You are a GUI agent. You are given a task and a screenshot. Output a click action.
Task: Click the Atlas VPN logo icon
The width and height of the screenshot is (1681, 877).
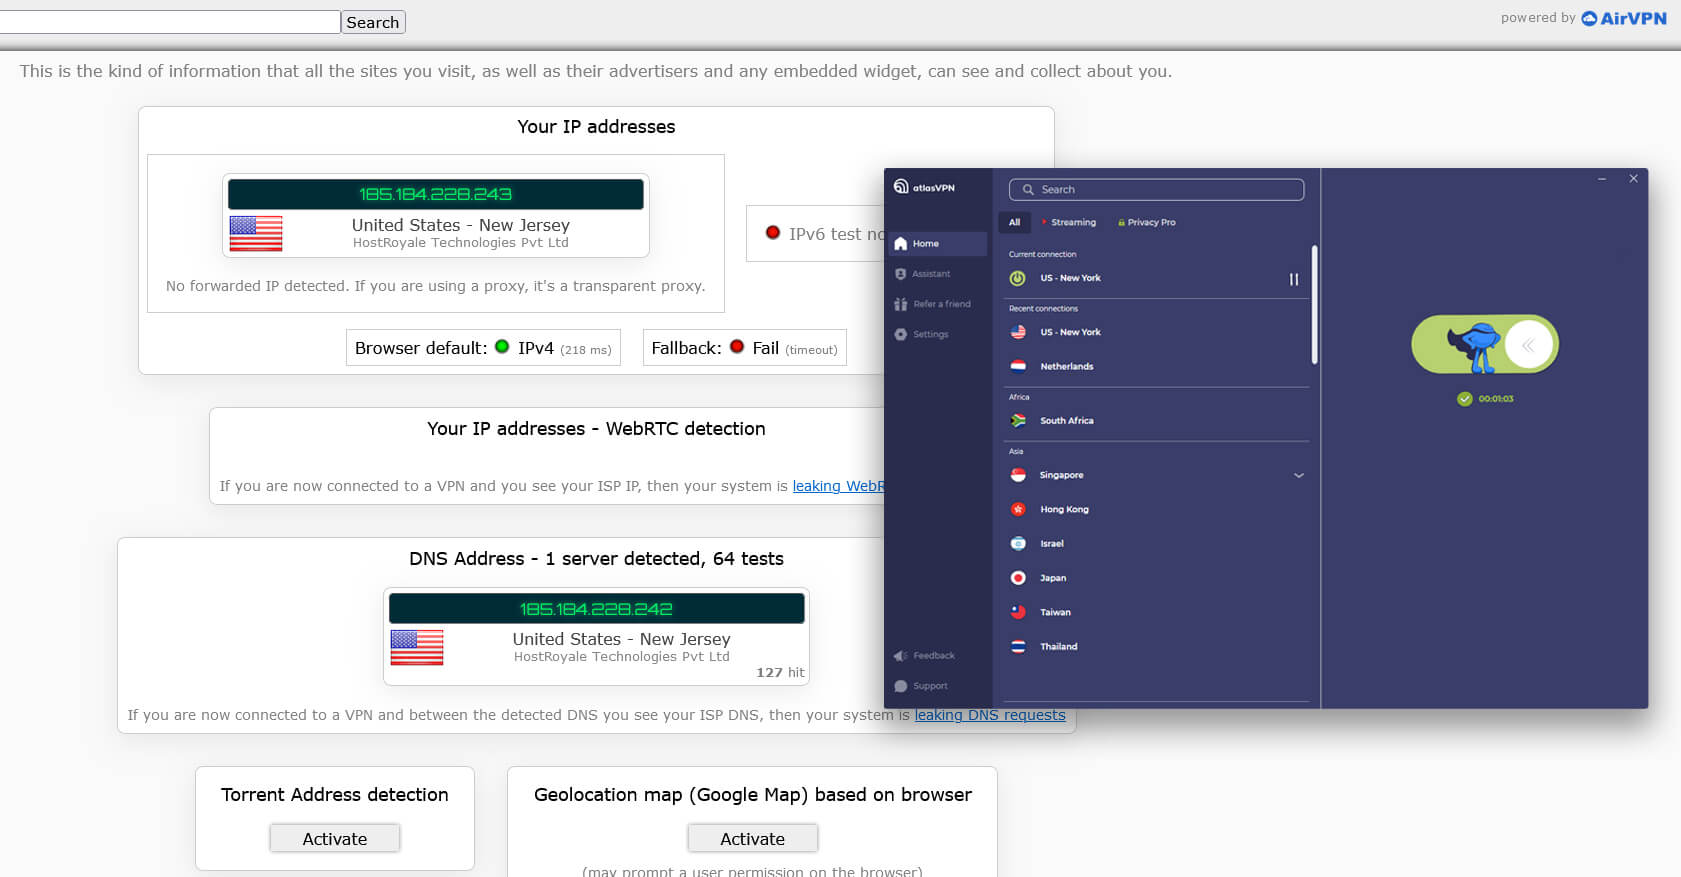901,187
